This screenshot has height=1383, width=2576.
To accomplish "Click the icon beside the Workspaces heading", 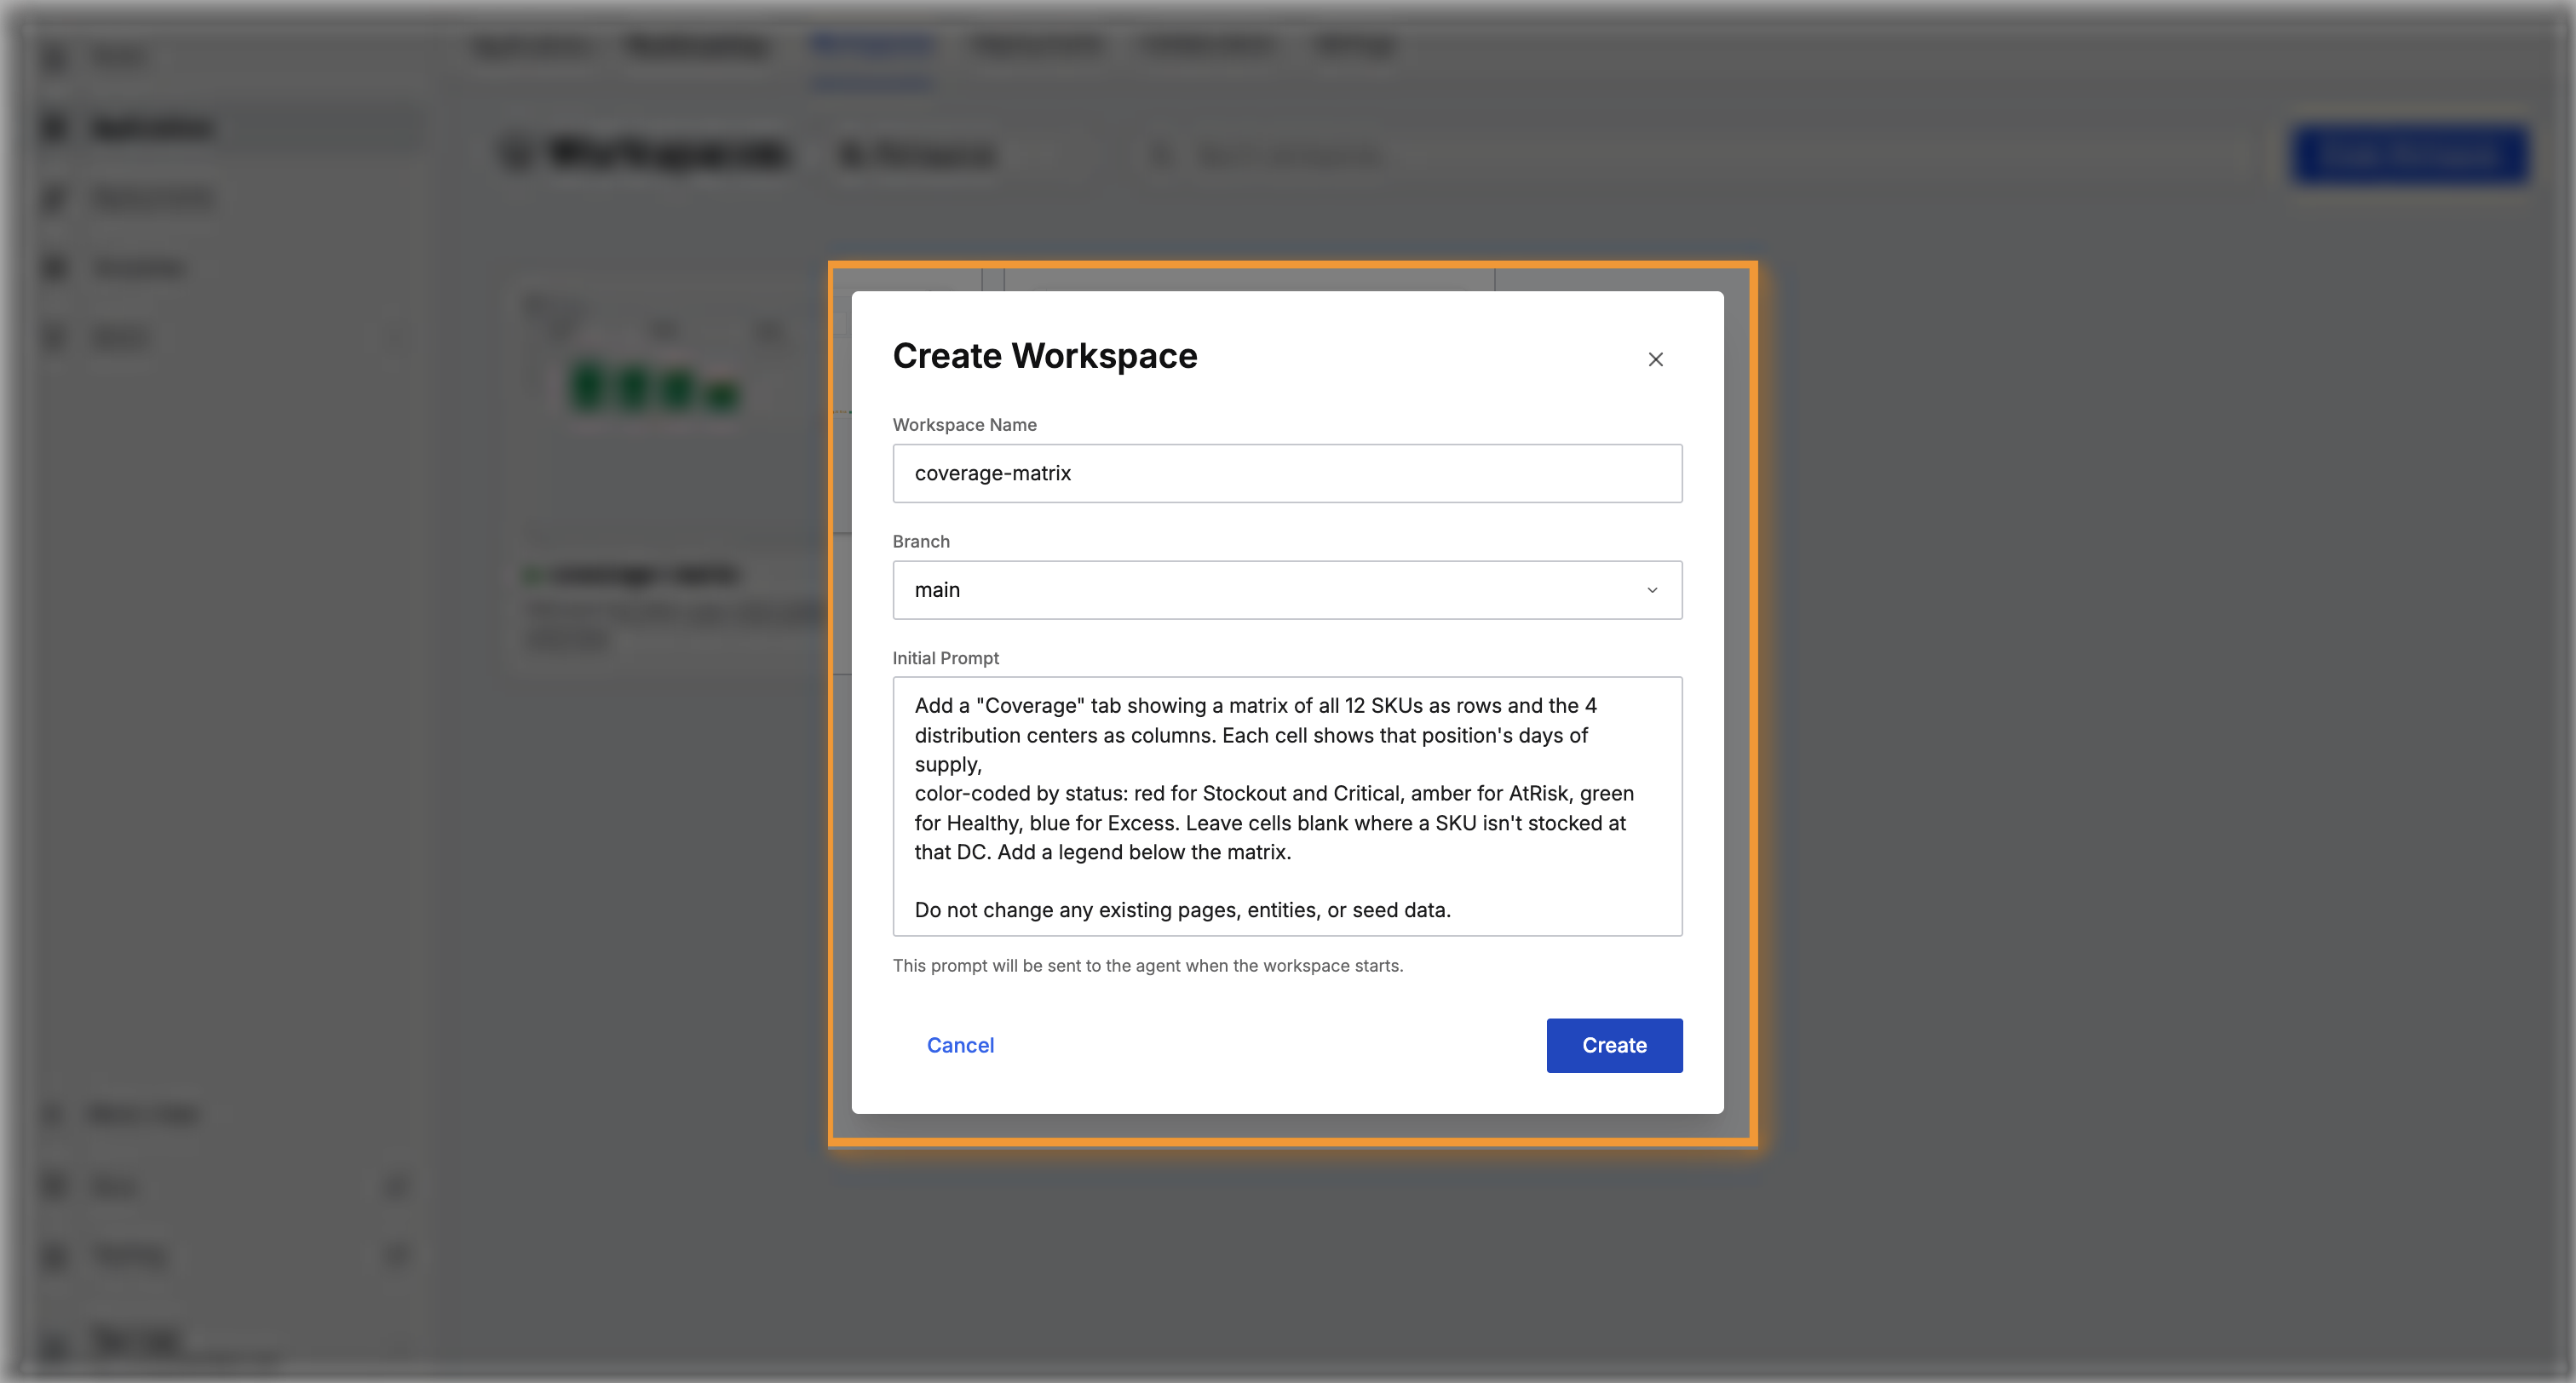I will point(517,154).
